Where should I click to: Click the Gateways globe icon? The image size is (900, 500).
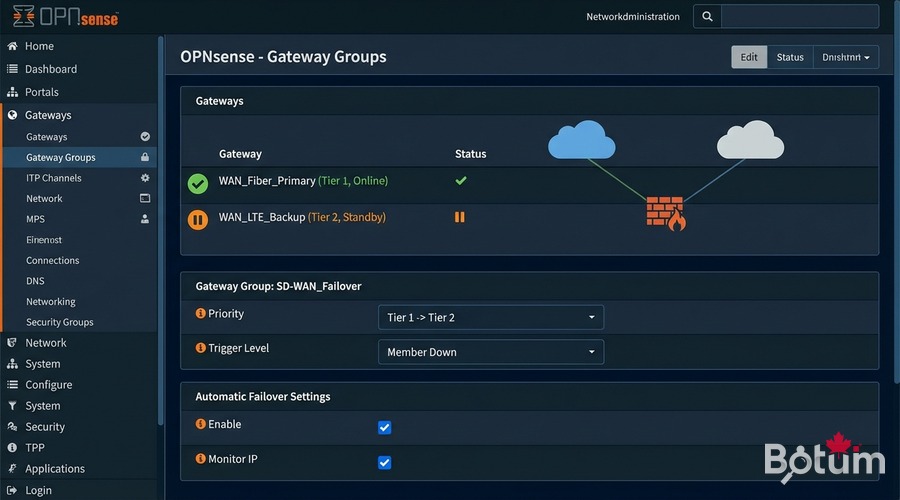[12, 115]
